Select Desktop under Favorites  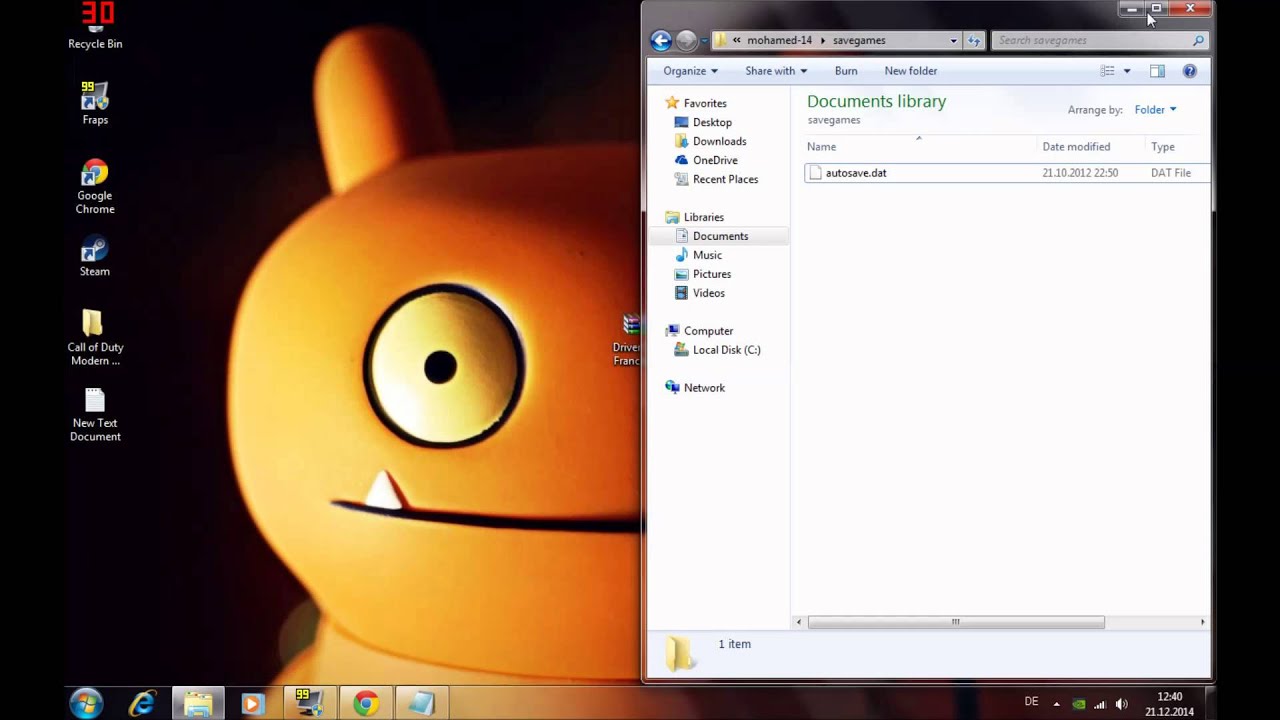coord(712,122)
